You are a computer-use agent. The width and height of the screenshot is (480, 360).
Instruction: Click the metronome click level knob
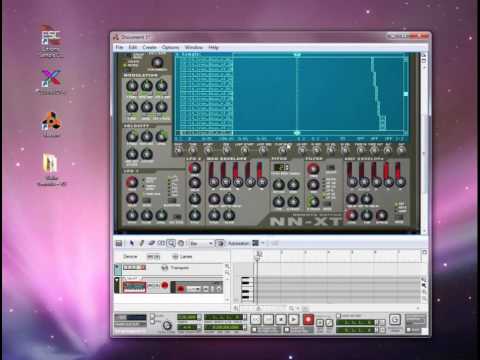click(x=167, y=325)
